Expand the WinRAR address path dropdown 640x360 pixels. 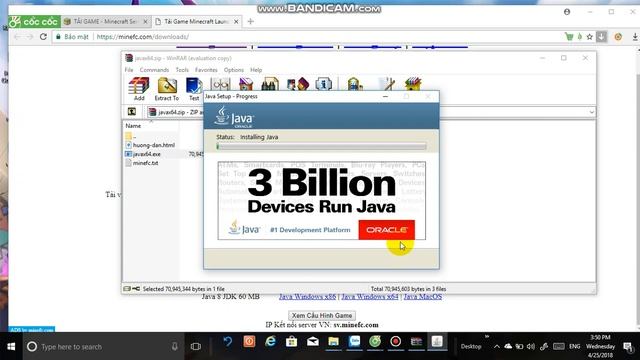point(591,112)
